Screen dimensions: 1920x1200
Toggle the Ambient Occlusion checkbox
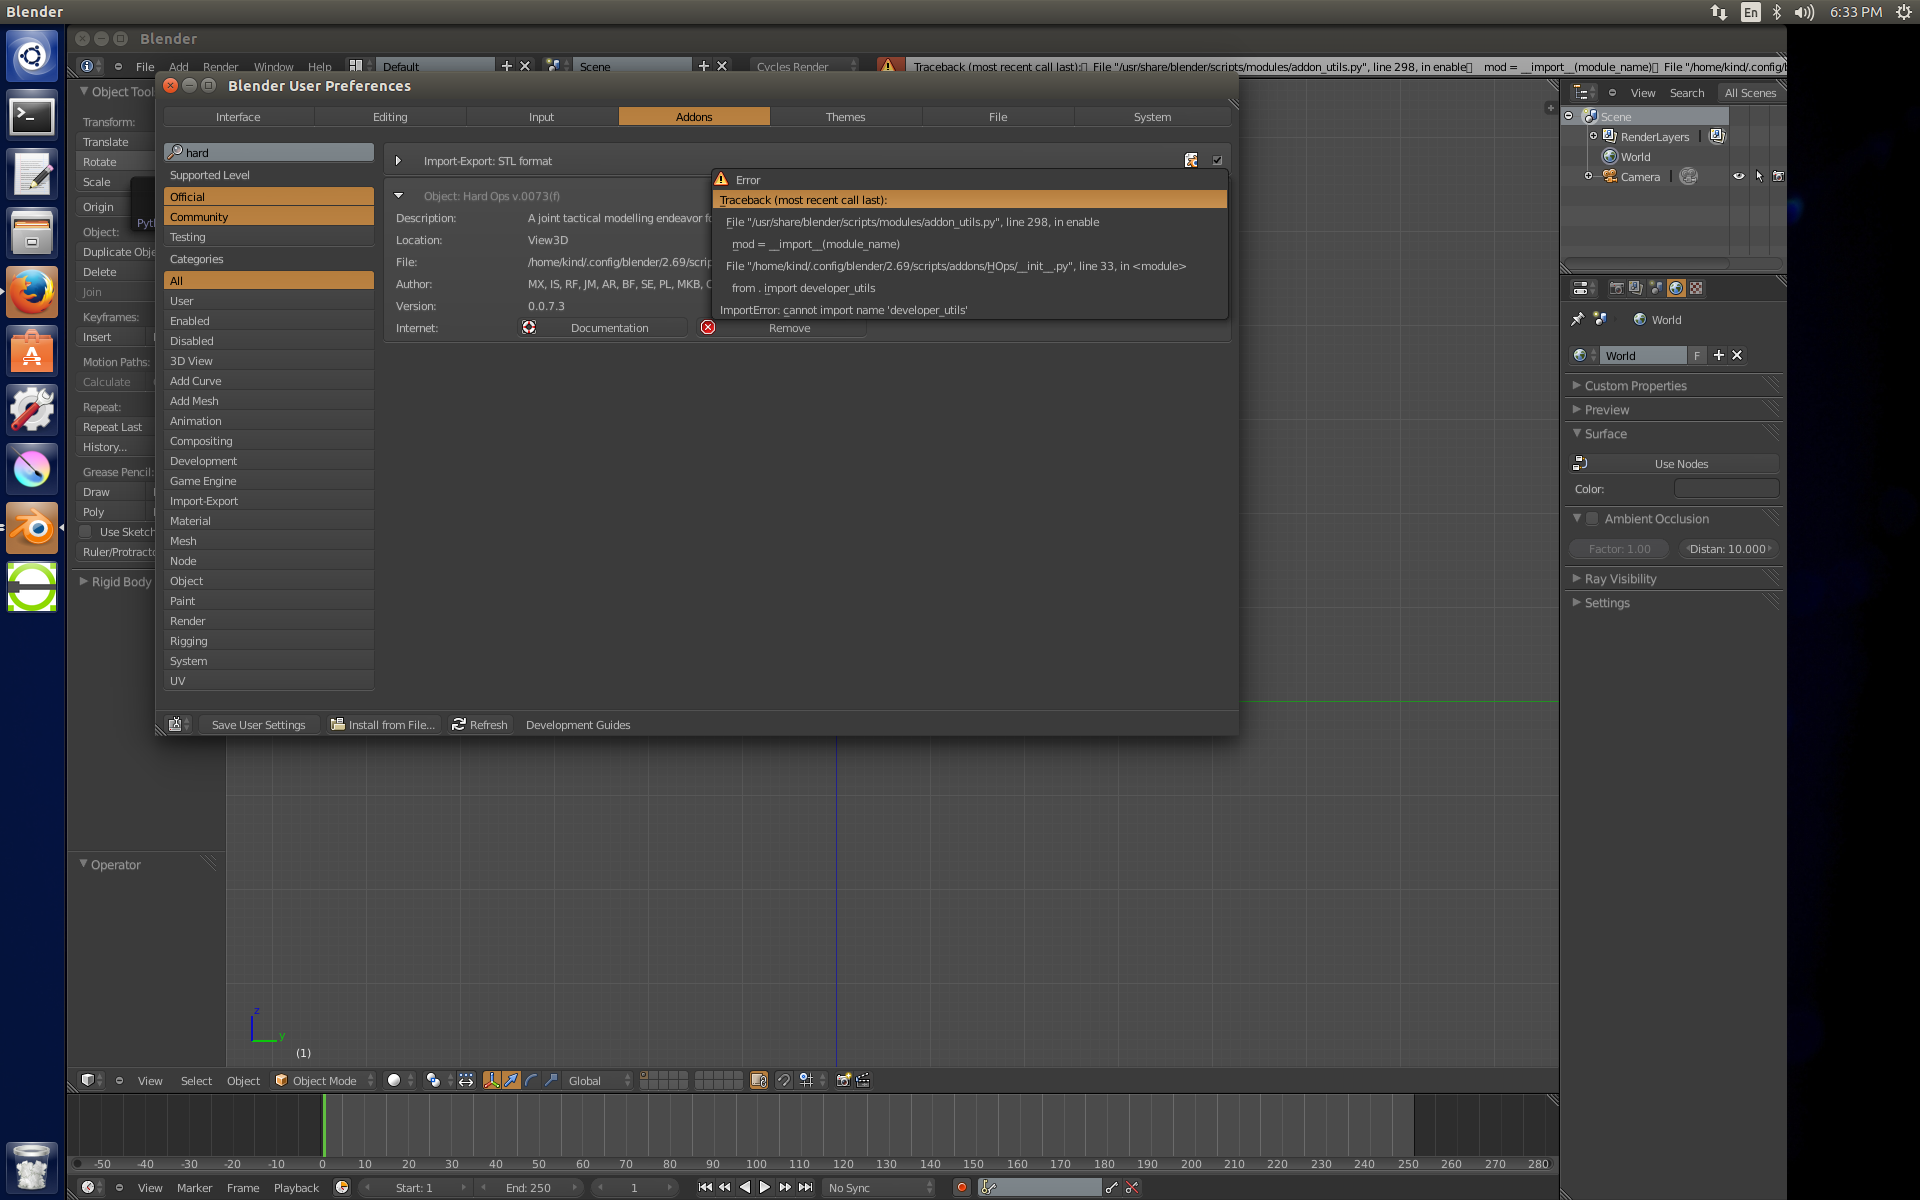(1592, 518)
